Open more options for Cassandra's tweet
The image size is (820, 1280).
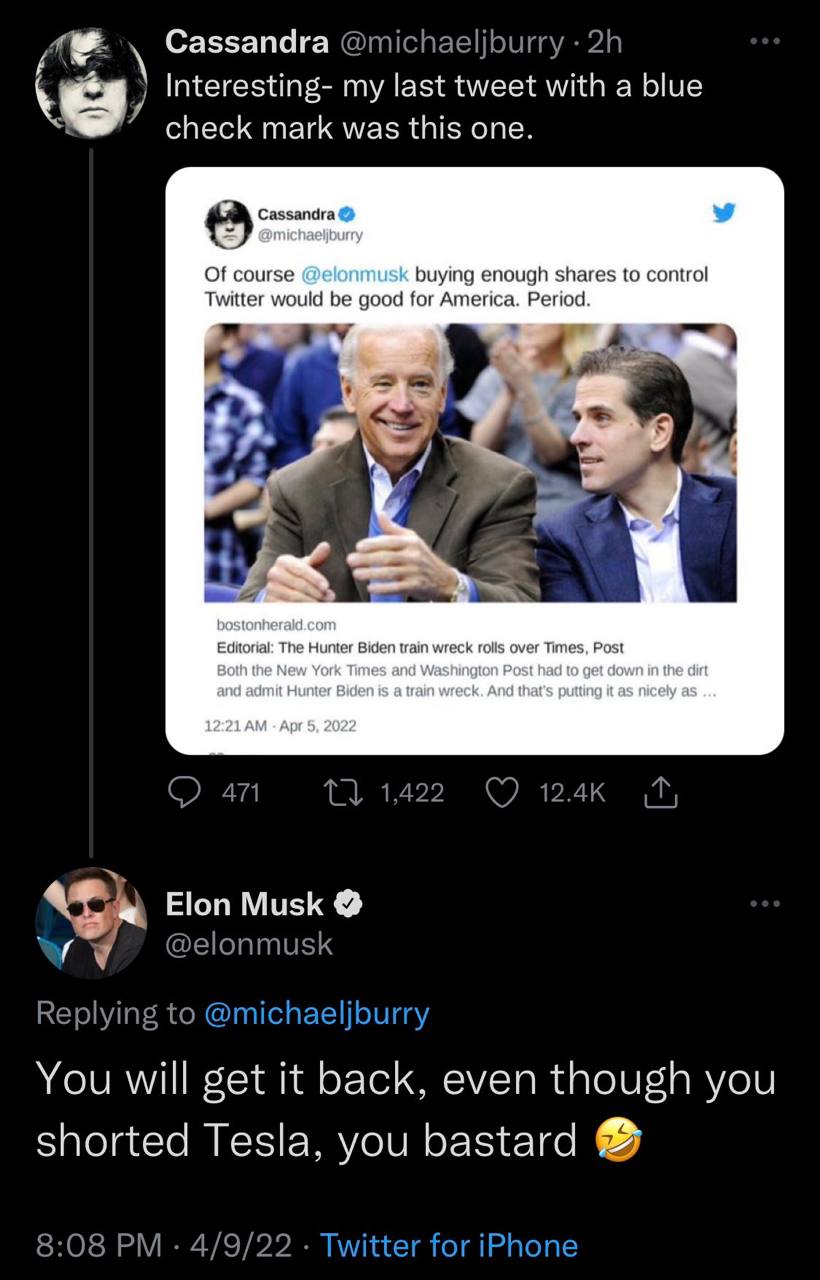coord(765,43)
